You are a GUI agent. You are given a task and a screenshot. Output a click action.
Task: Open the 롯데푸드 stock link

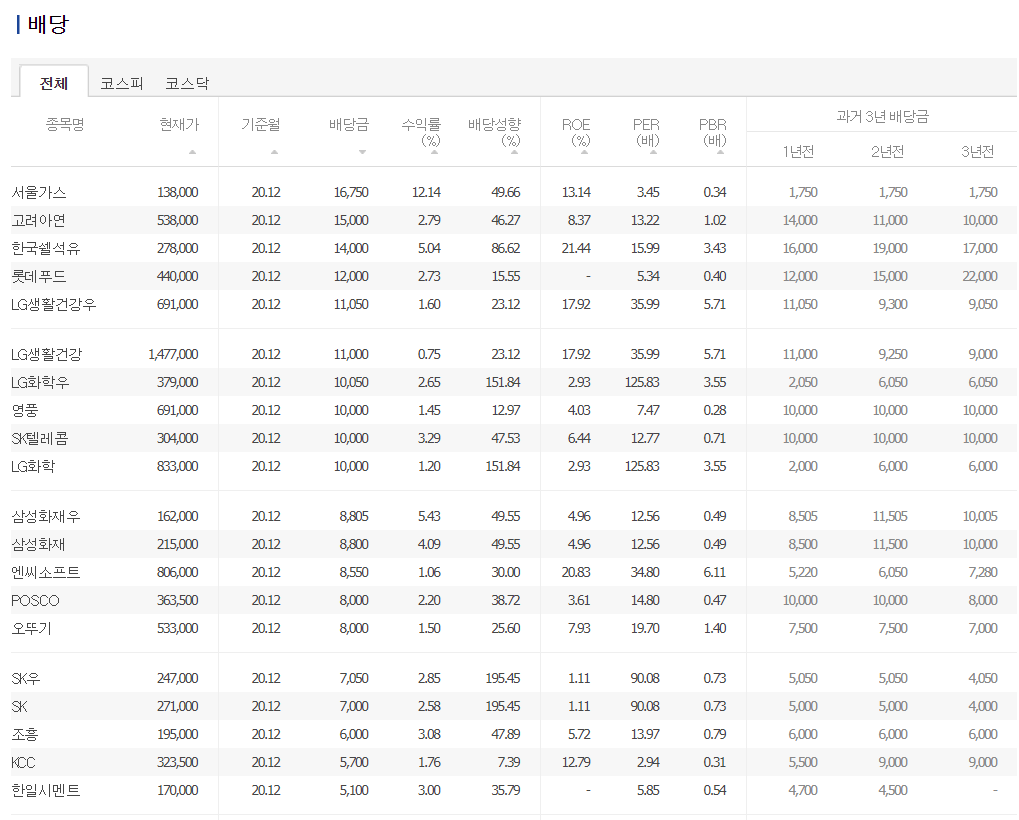click(39, 276)
